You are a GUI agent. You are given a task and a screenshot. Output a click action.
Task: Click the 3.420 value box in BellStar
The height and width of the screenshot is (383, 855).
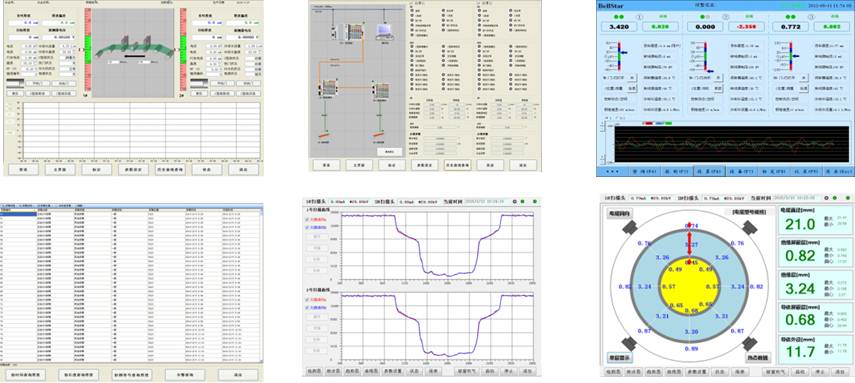tap(619, 26)
